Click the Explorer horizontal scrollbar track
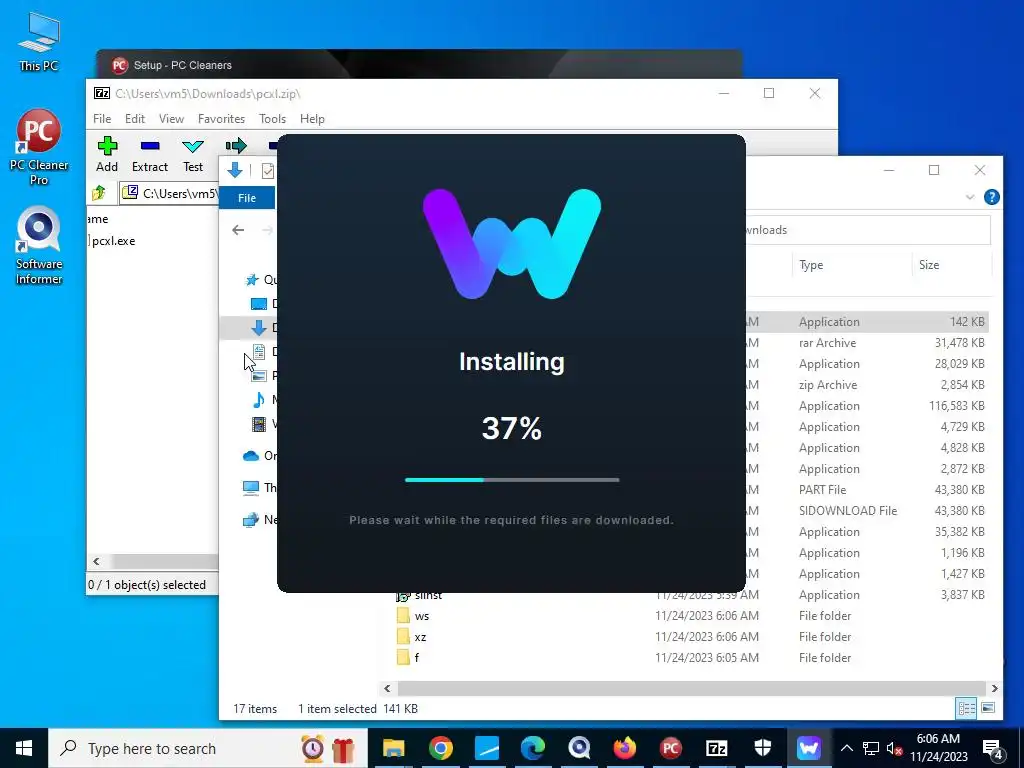This screenshot has width=1024, height=768. pos(691,688)
